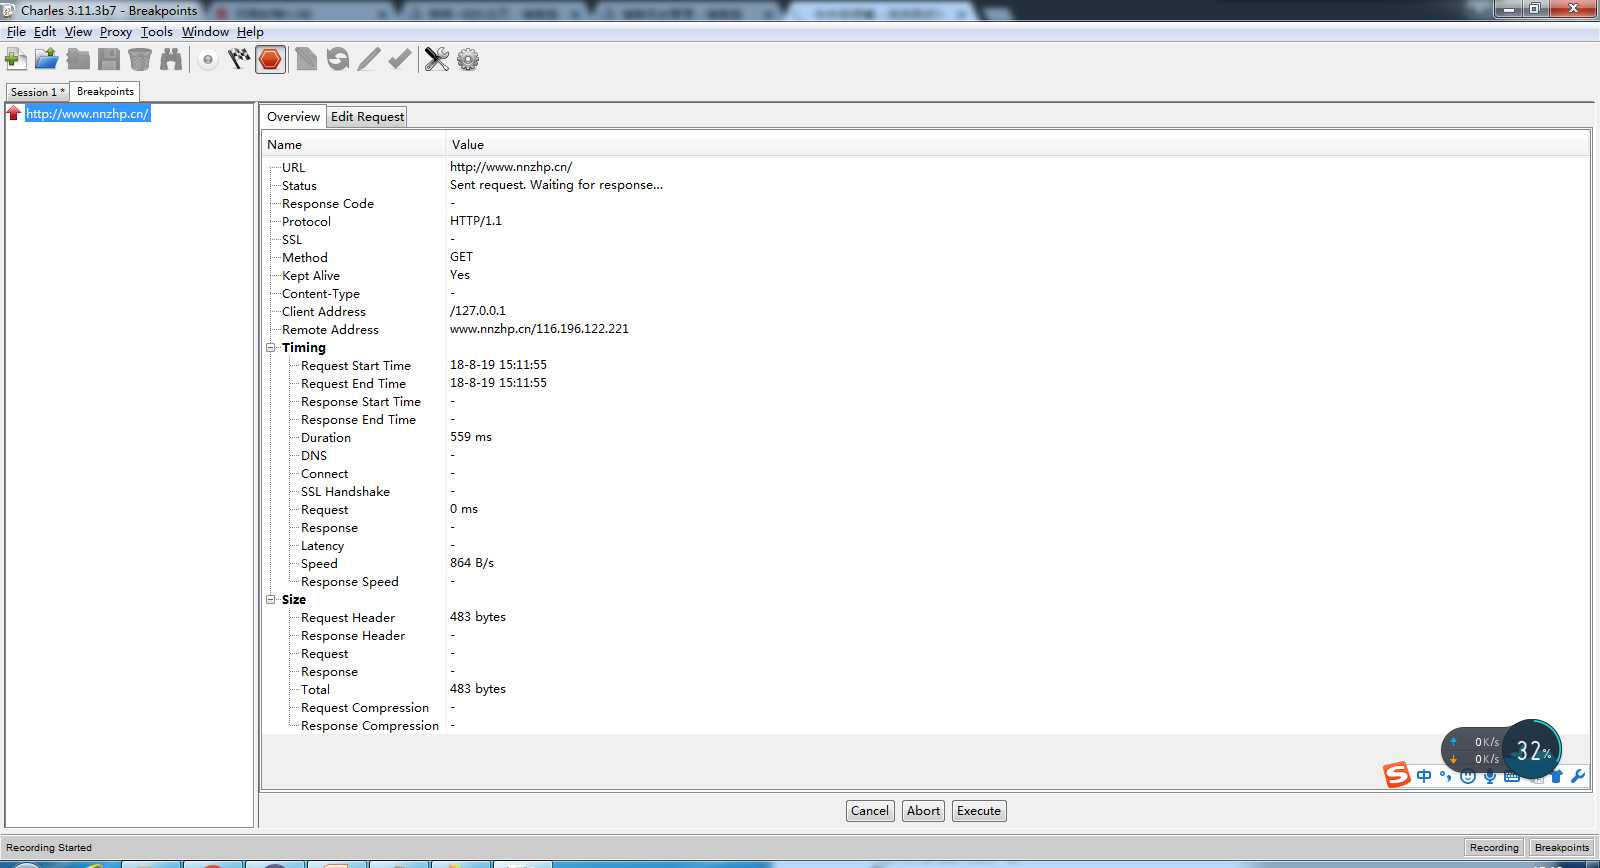Open the Window menu
The image size is (1600, 868).
point(205,31)
